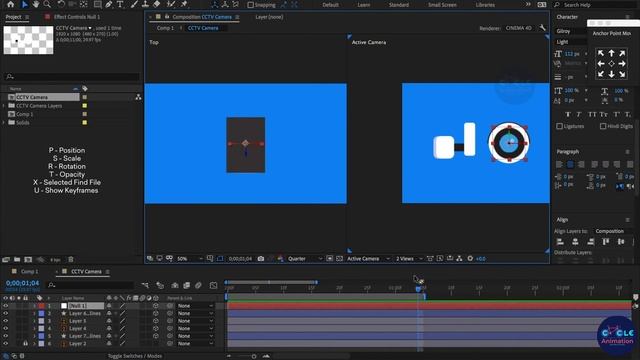This screenshot has width=640, height=360.
Task: Enable the Ligatures checkbox
Action: click(x=560, y=126)
